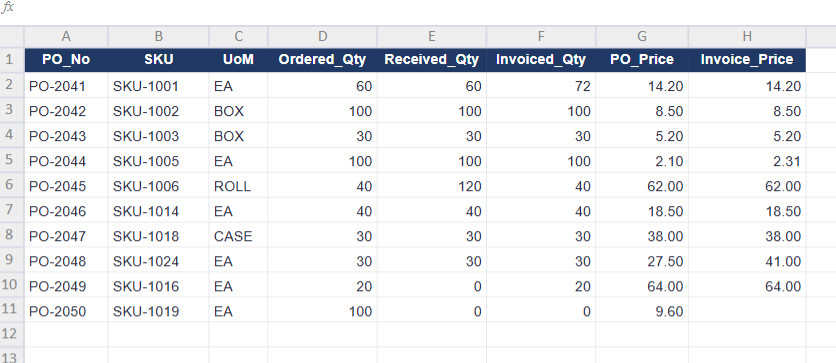Select row 6 header
This screenshot has height=363, width=836.
pos(12,185)
